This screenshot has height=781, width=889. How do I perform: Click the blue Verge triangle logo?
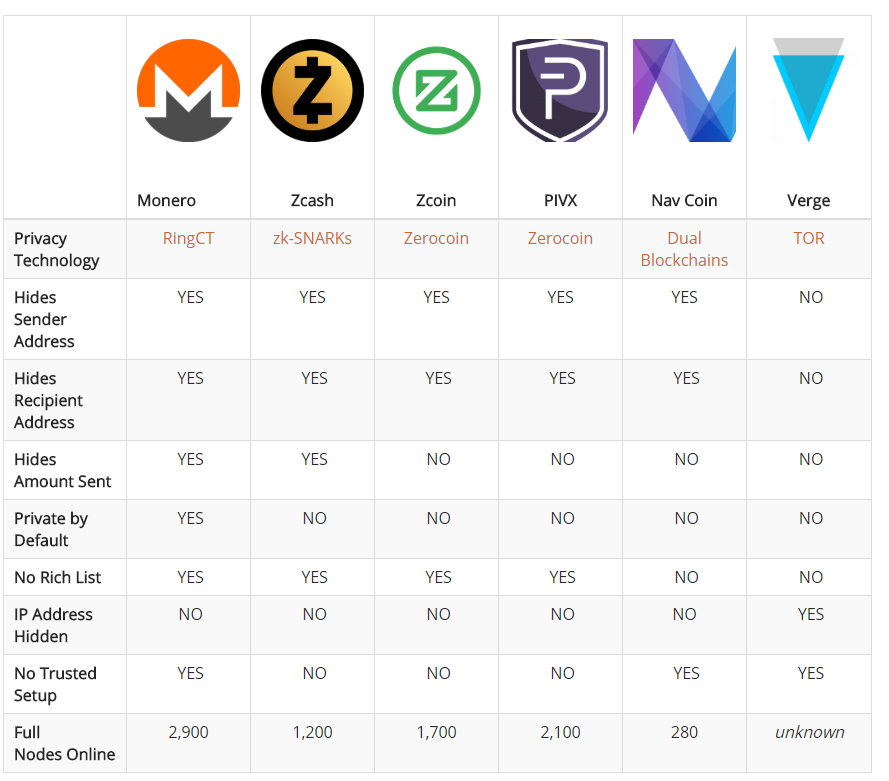point(808,90)
